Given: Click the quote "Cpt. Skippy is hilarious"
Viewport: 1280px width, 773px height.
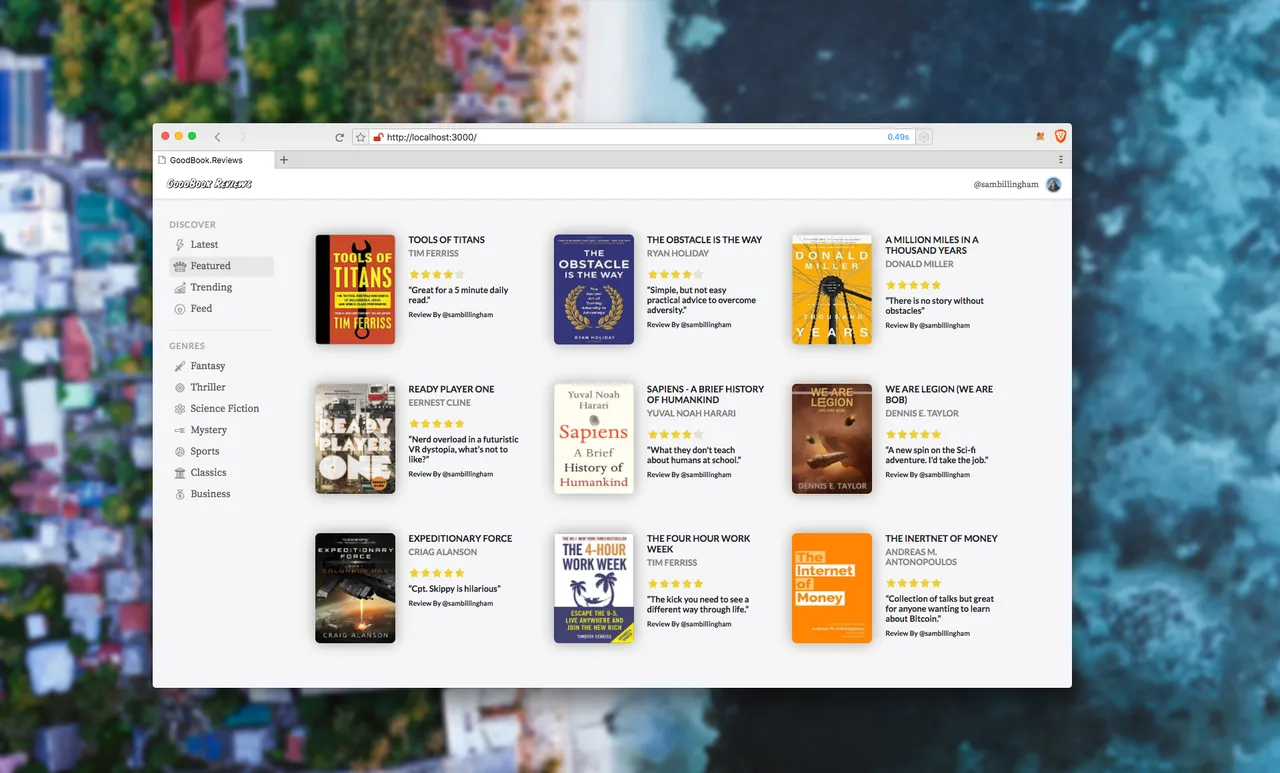Looking at the screenshot, I should pyautogui.click(x=454, y=589).
